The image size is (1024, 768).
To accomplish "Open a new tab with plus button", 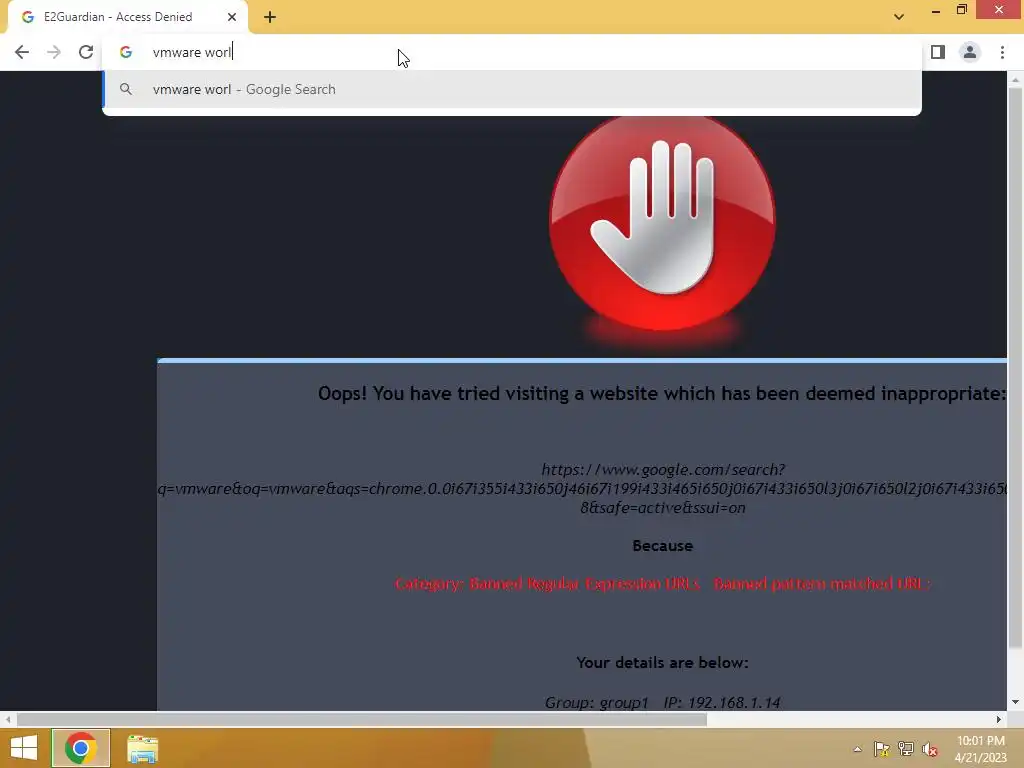I will [270, 17].
